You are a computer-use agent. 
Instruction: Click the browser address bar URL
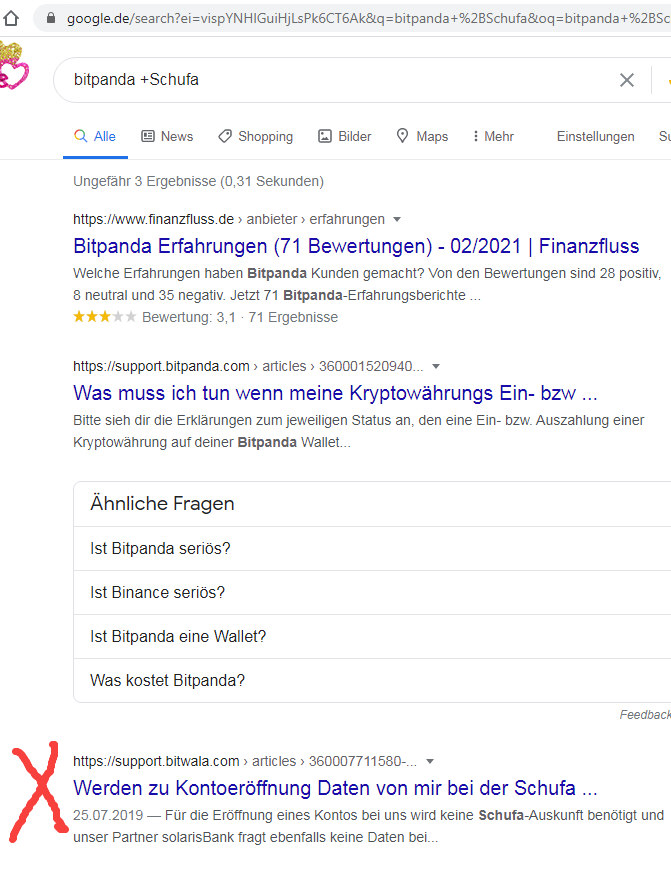click(x=369, y=18)
